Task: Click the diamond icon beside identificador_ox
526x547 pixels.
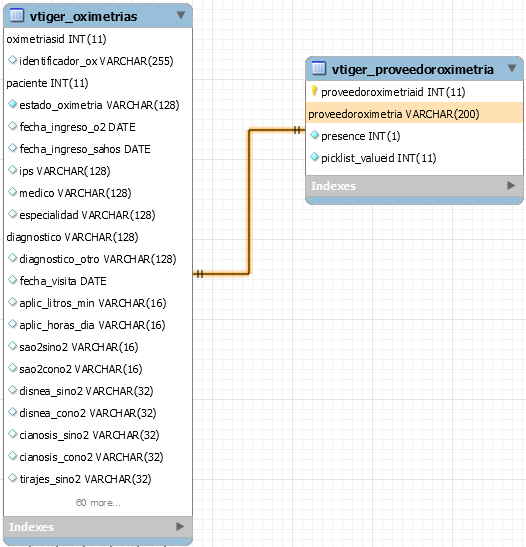Action: [12, 60]
